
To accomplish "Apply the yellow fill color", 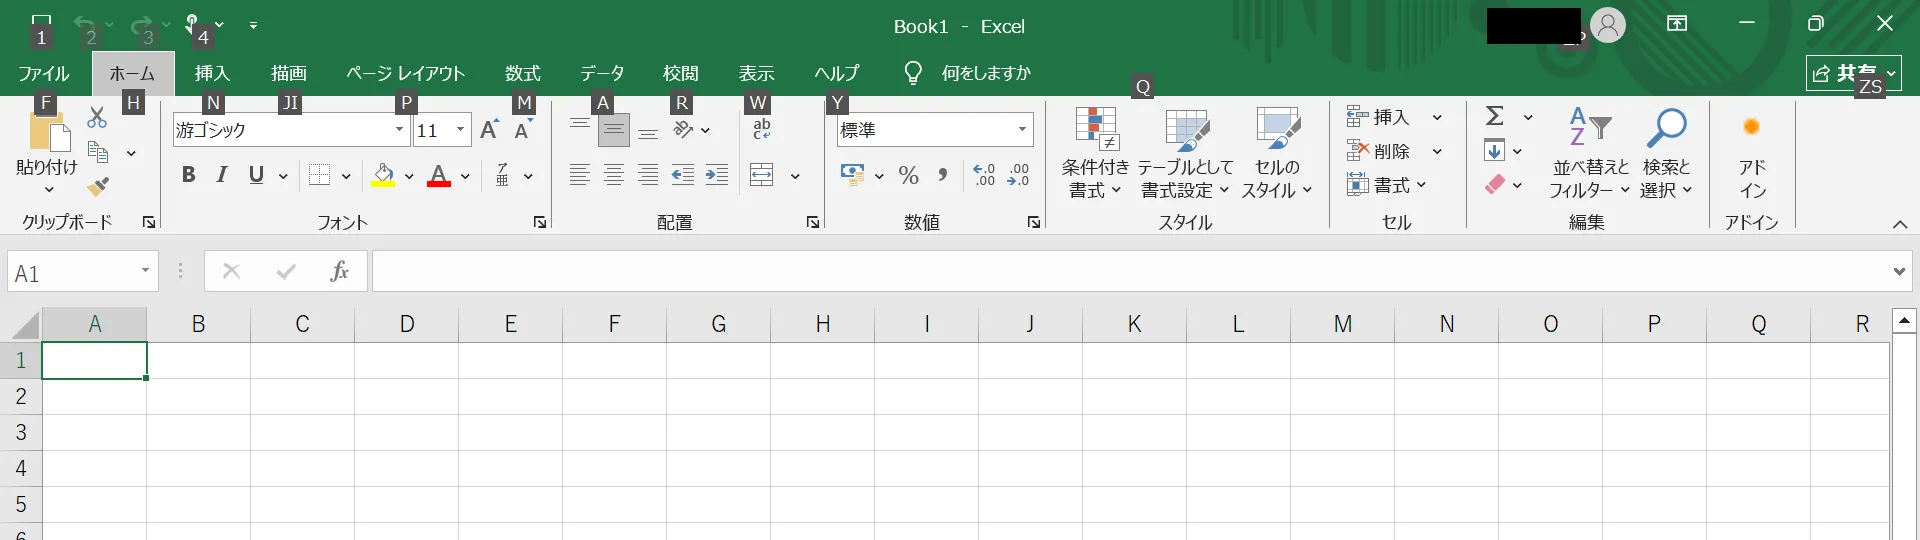I will pos(383,176).
